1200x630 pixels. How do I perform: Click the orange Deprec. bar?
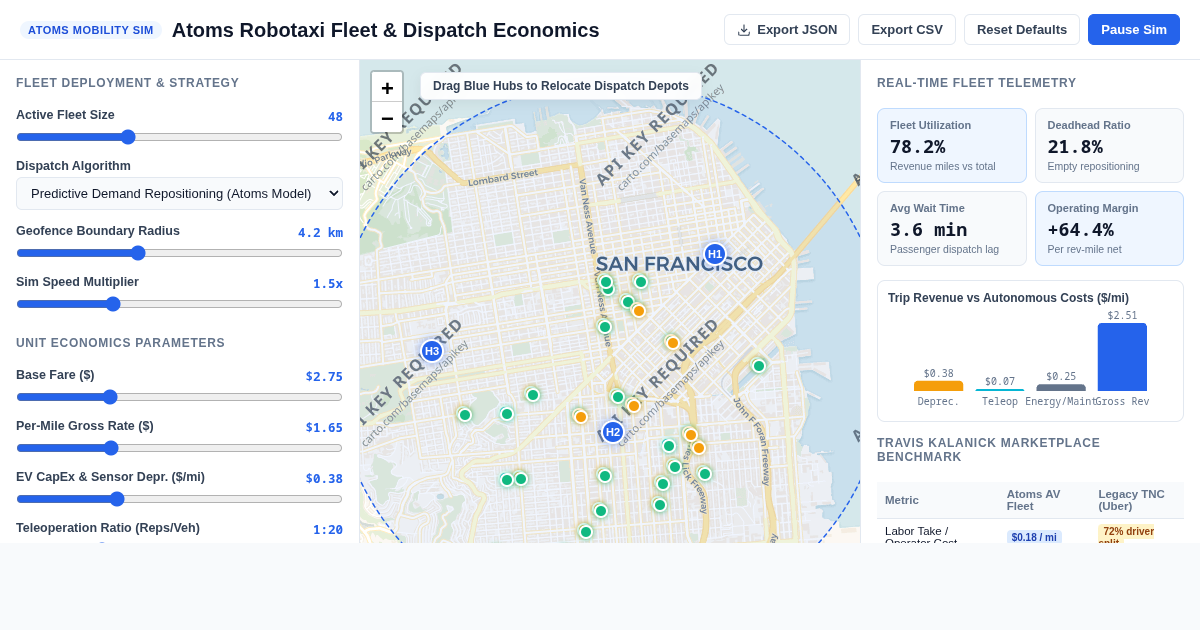(938, 386)
